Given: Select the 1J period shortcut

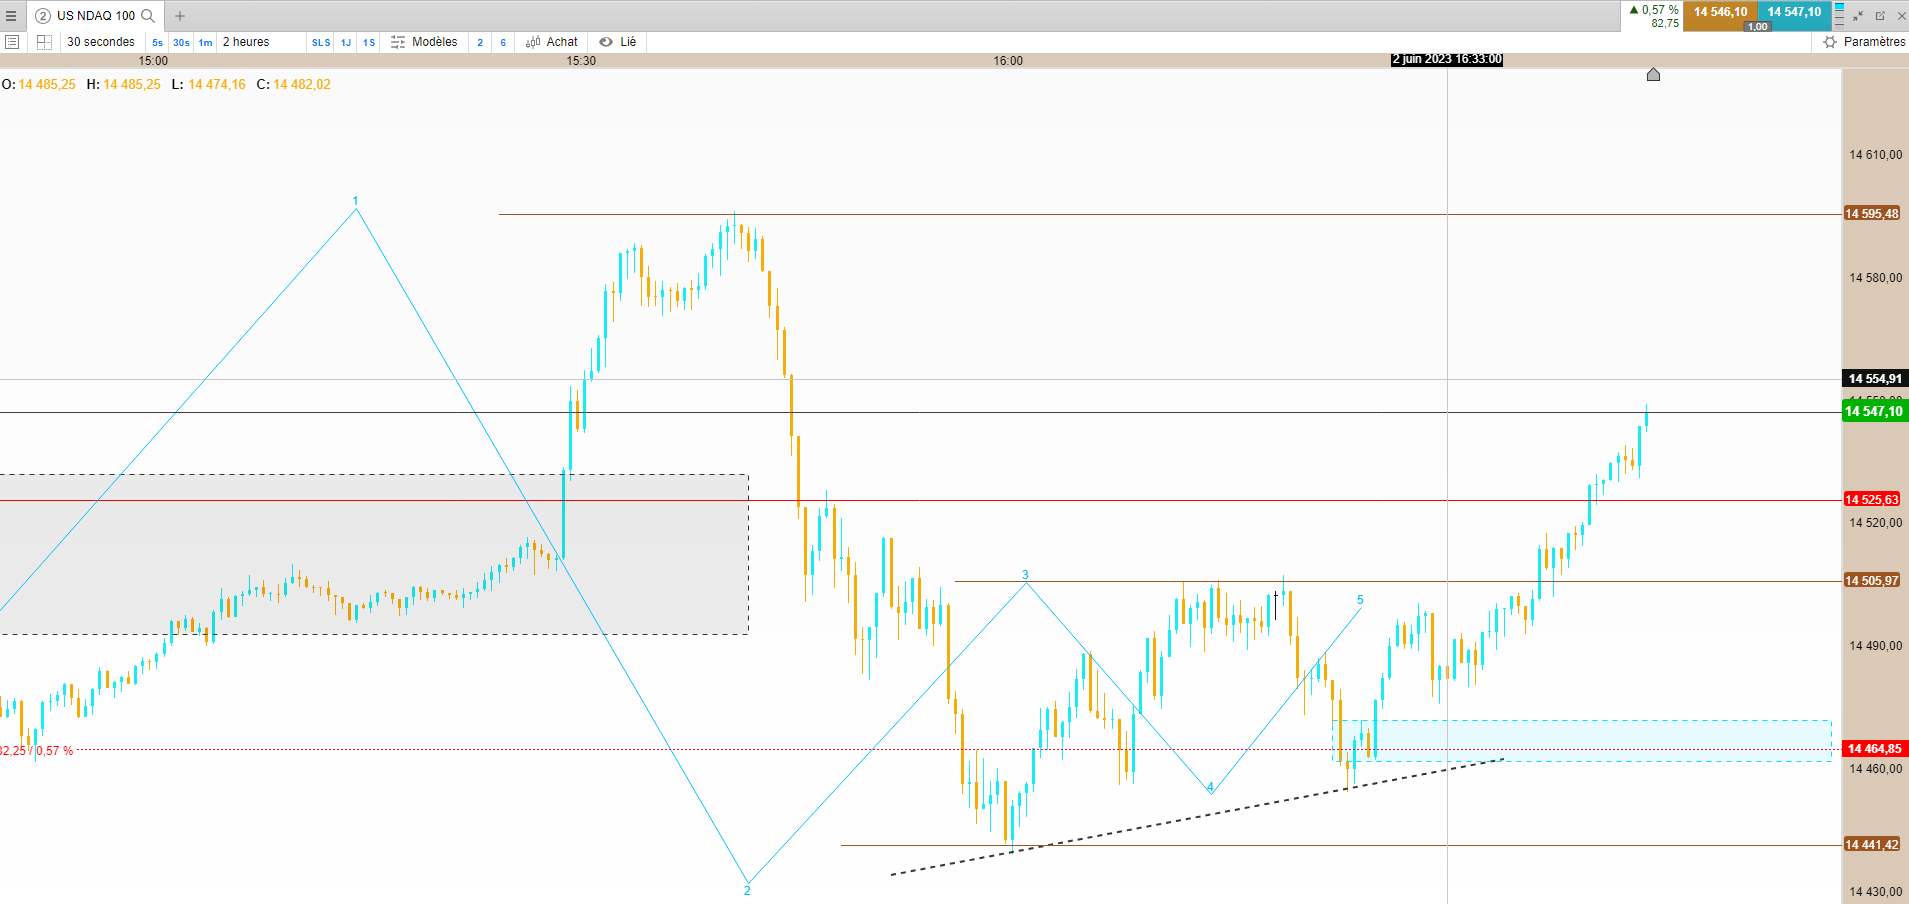Looking at the screenshot, I should (x=346, y=42).
